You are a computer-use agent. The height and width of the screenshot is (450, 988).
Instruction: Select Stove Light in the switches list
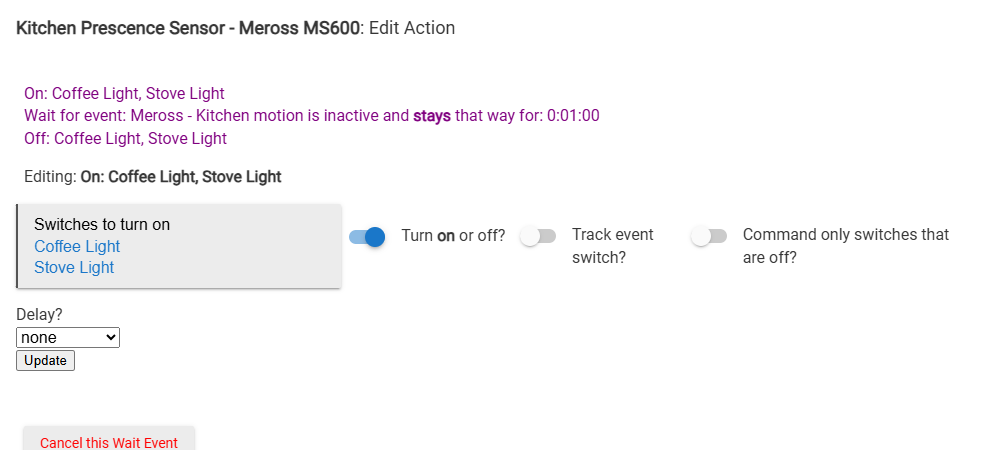tap(74, 267)
